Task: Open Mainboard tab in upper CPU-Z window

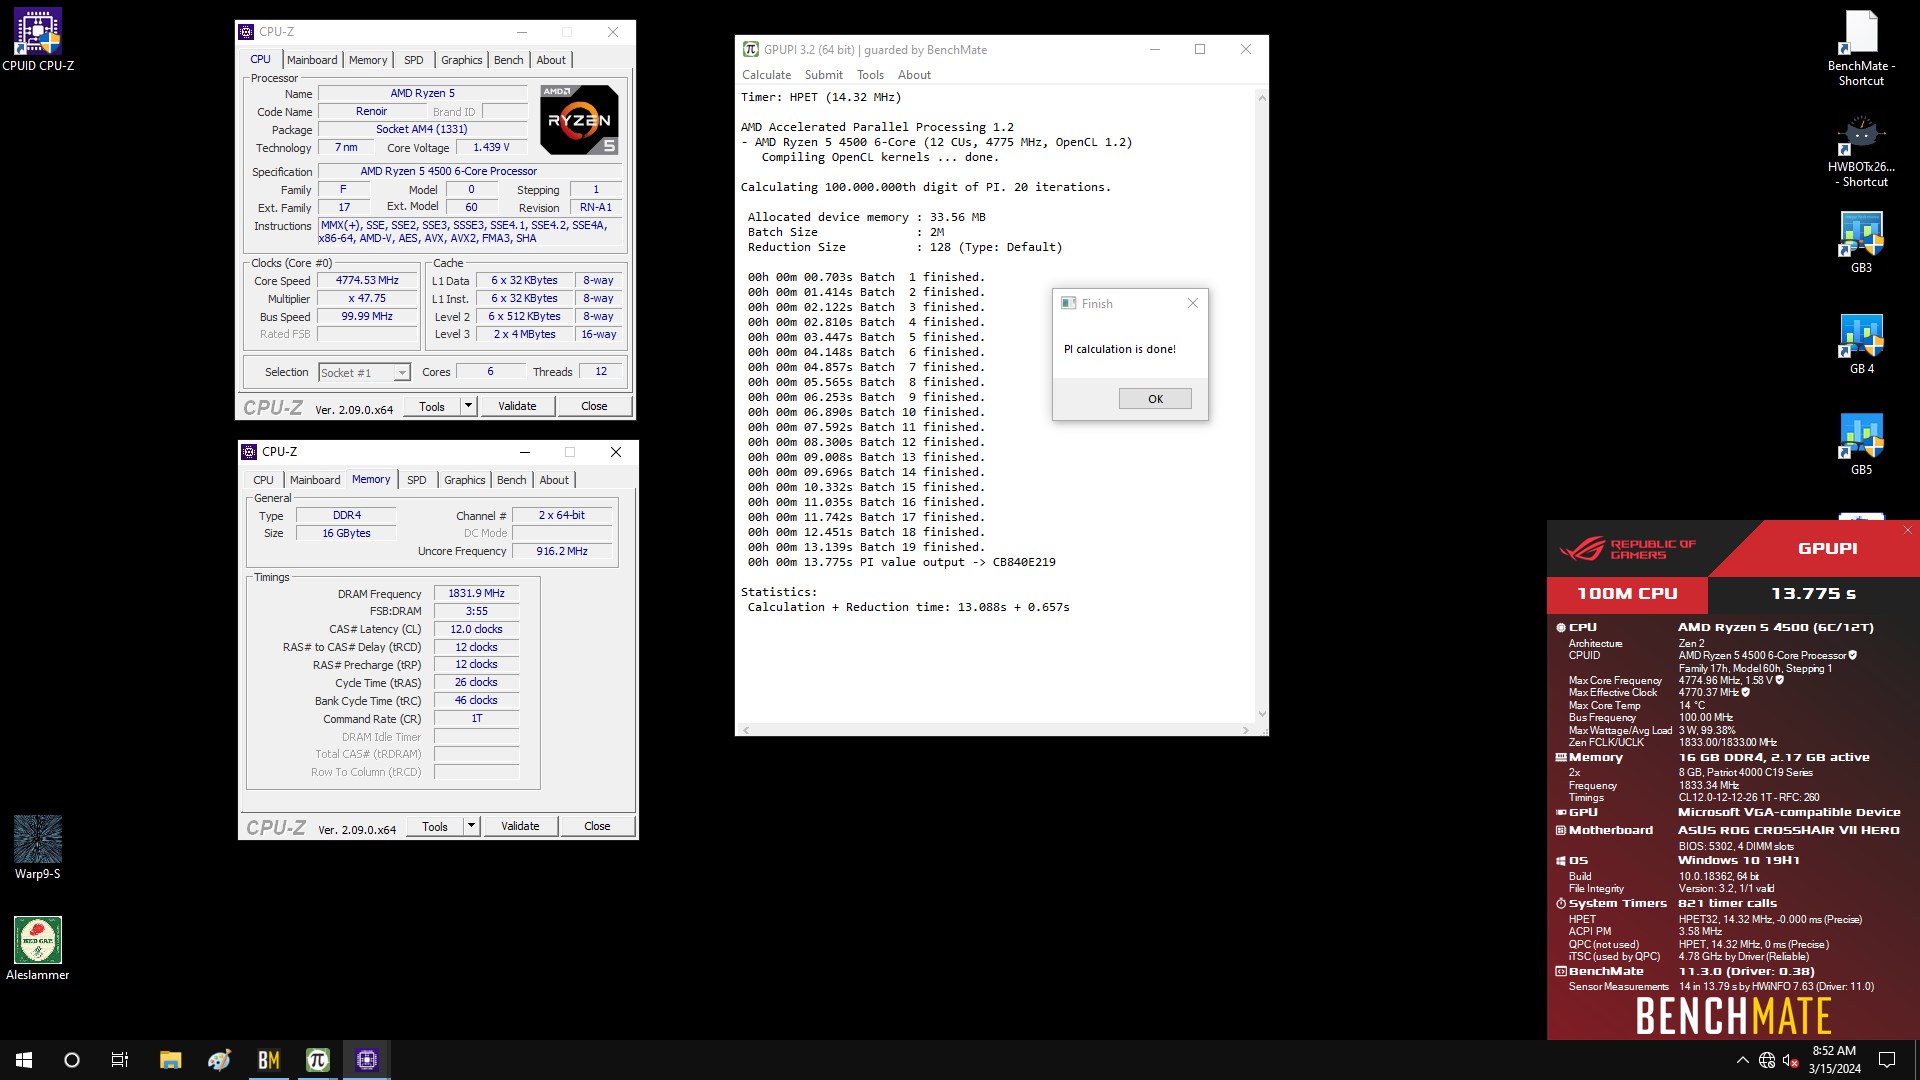Action: click(x=312, y=60)
